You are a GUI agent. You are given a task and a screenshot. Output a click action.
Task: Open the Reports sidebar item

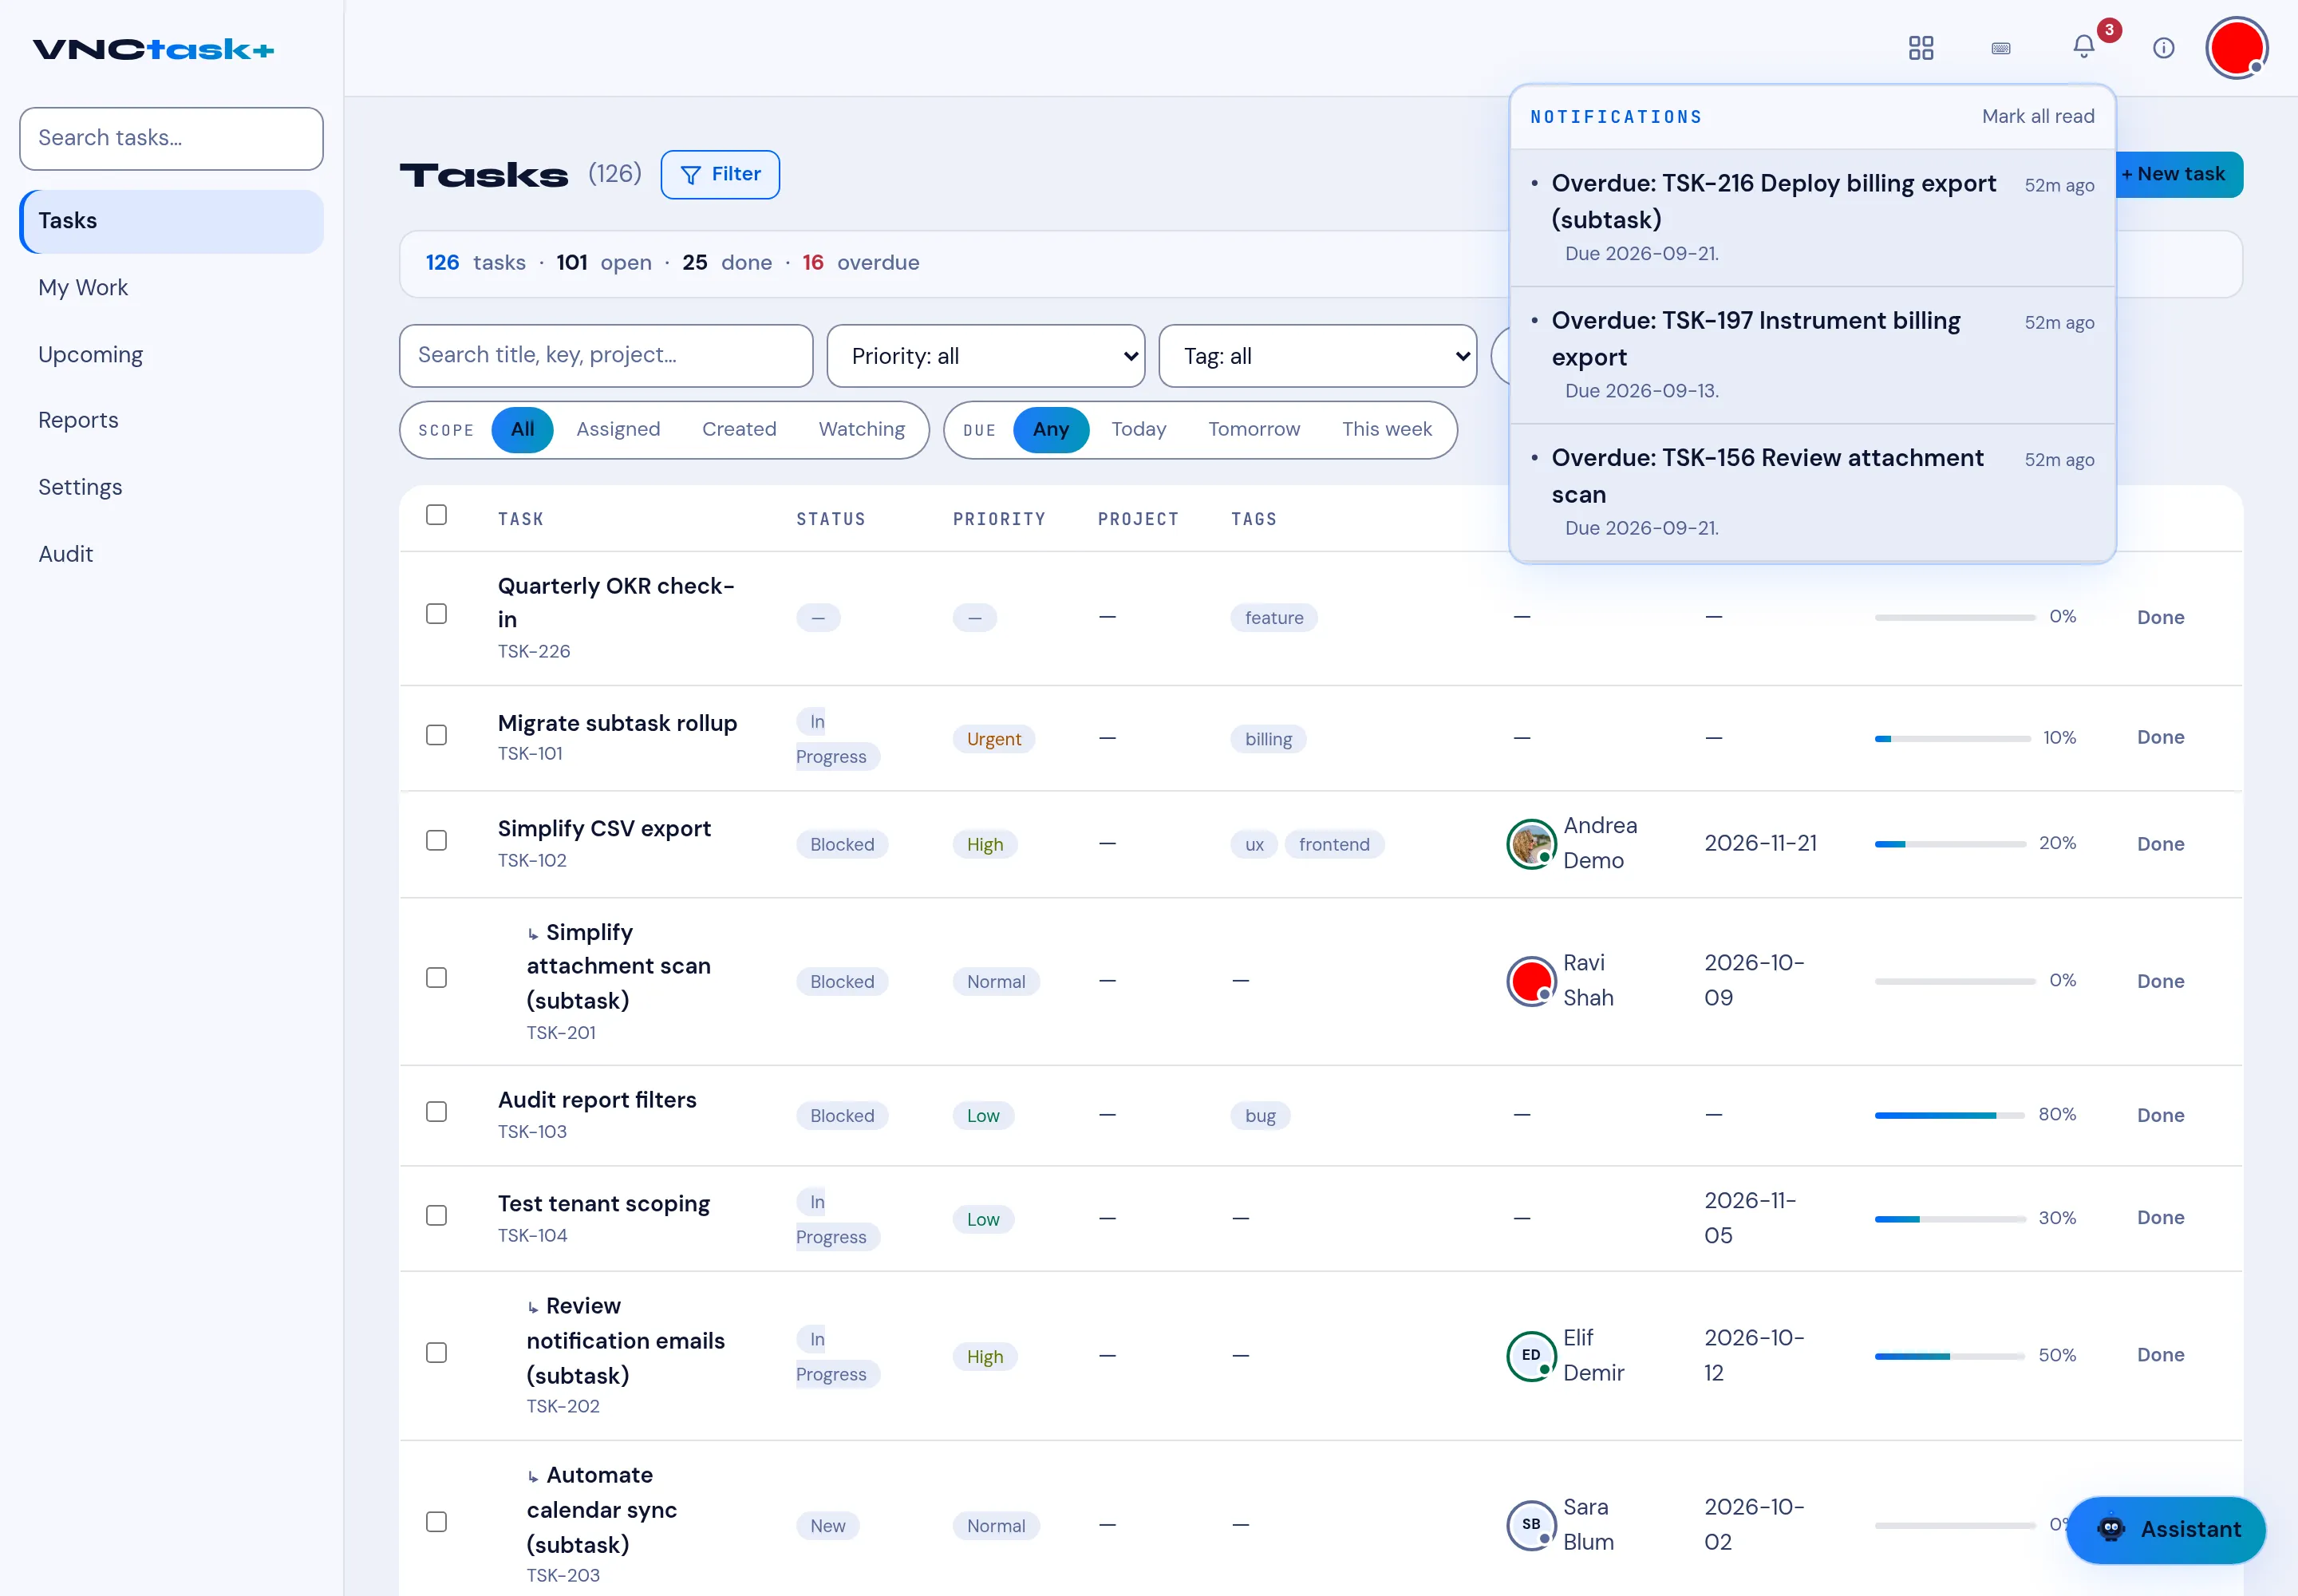(x=171, y=420)
